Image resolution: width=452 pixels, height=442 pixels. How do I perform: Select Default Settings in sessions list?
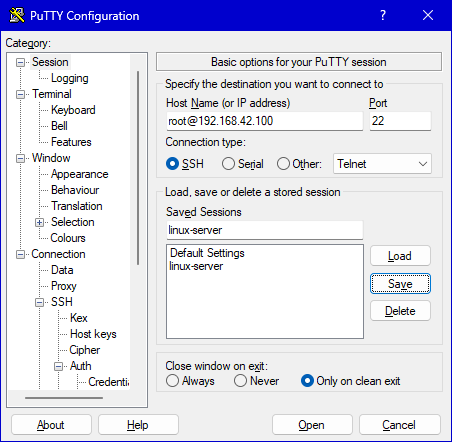pyautogui.click(x=207, y=253)
